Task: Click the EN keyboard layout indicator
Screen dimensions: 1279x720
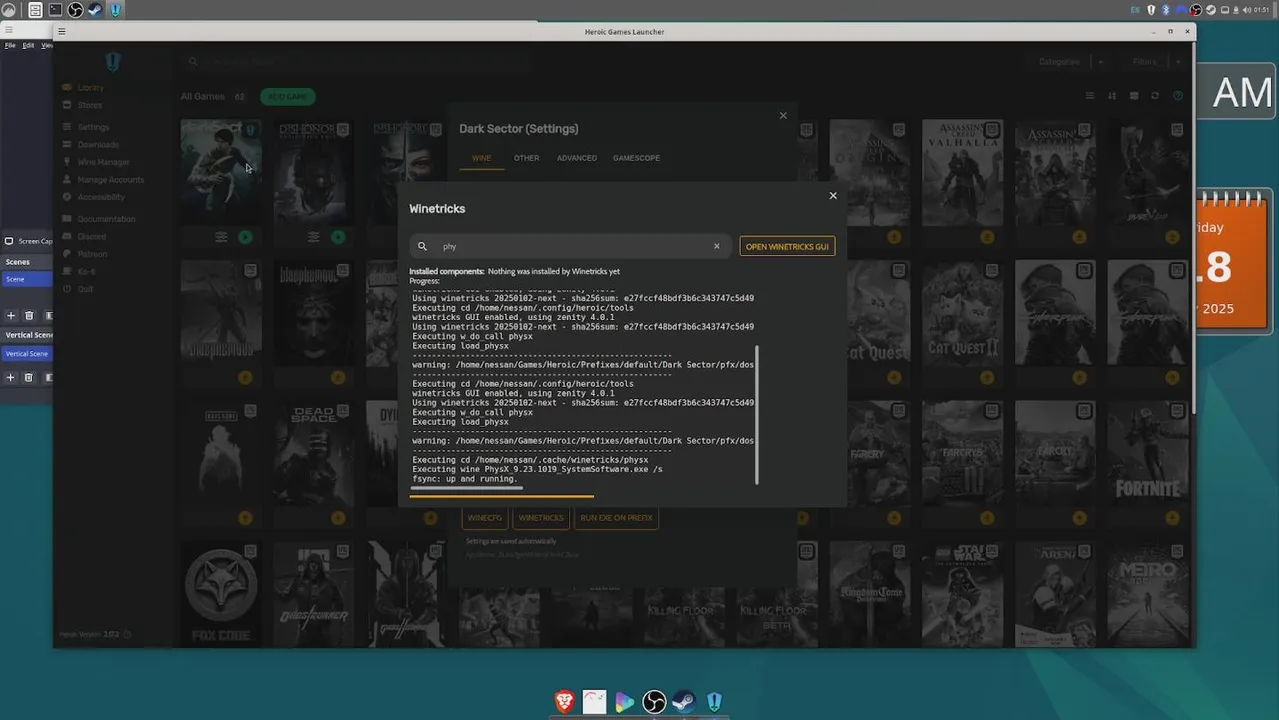Action: 1135,10
